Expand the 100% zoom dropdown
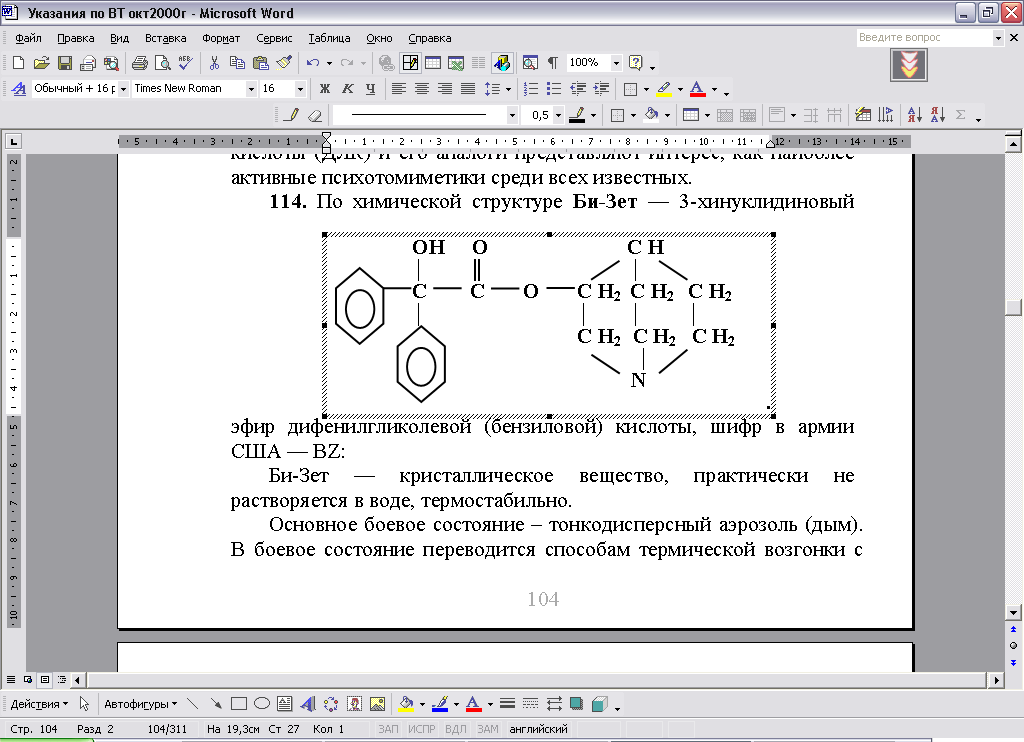 tap(616, 63)
